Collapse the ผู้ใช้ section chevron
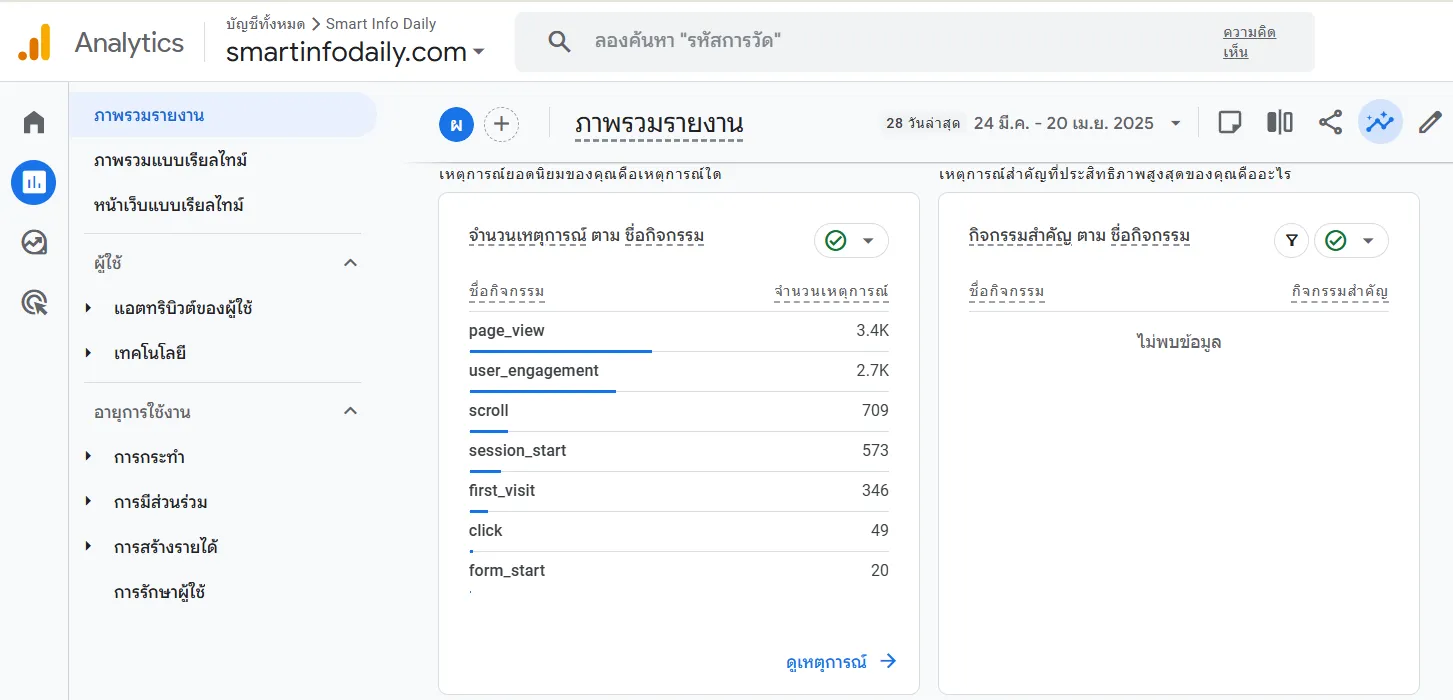The height and width of the screenshot is (700, 1453). click(x=350, y=263)
